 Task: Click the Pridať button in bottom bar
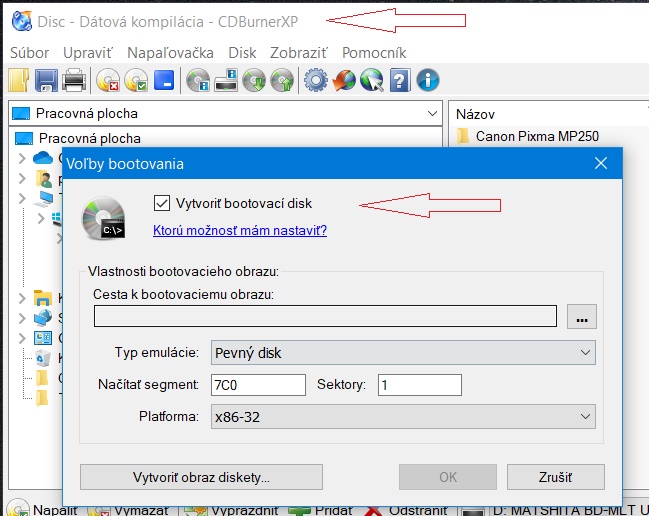pos(321,509)
